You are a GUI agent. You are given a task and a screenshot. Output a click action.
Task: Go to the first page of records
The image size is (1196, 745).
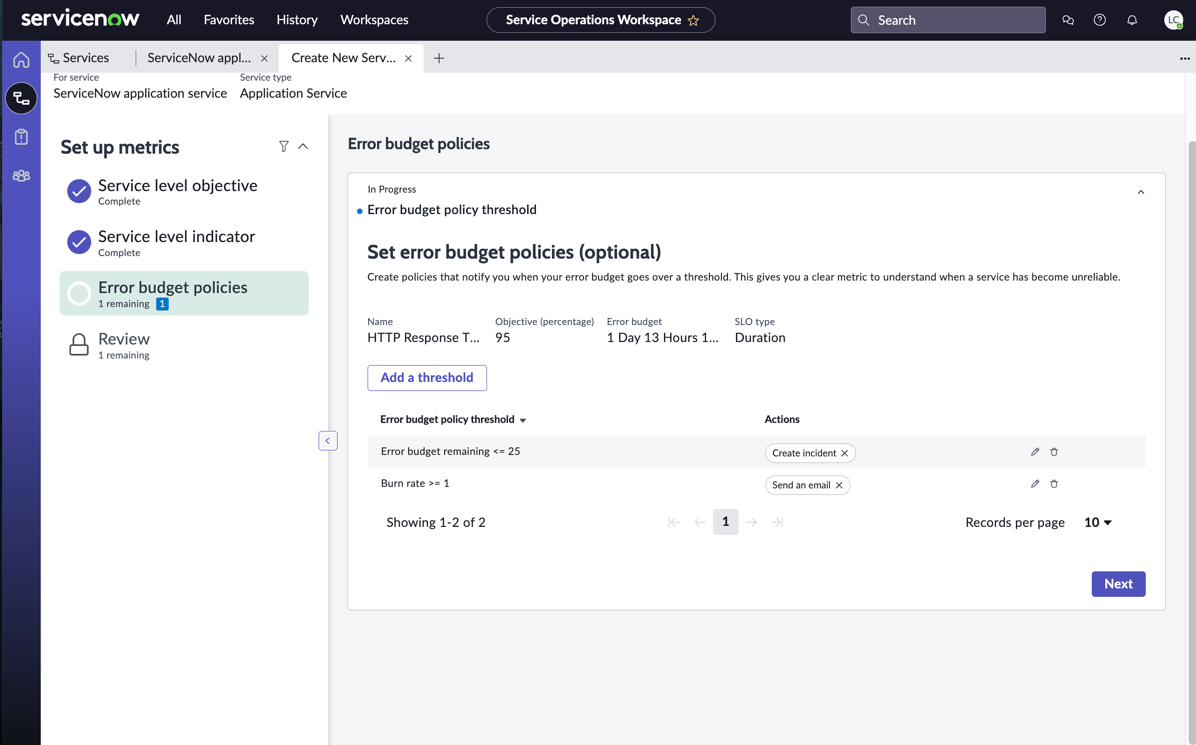click(x=674, y=522)
